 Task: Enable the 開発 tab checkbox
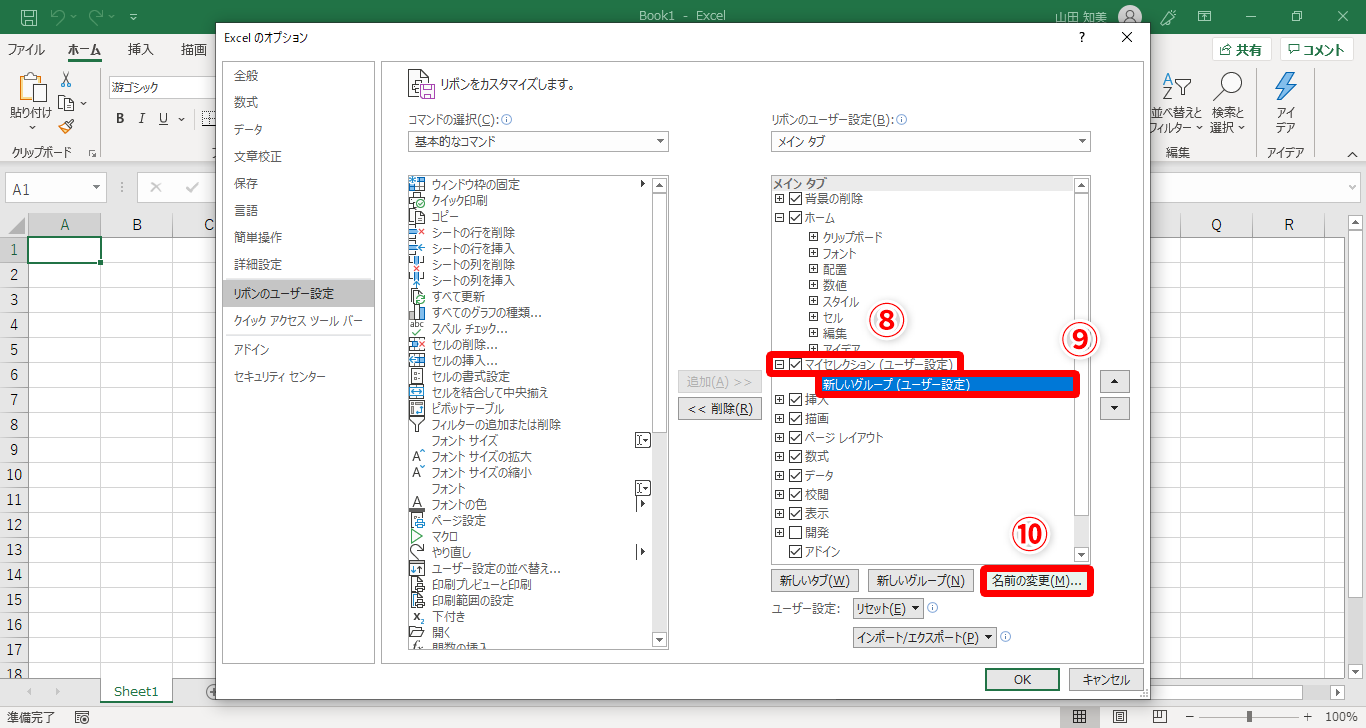796,533
